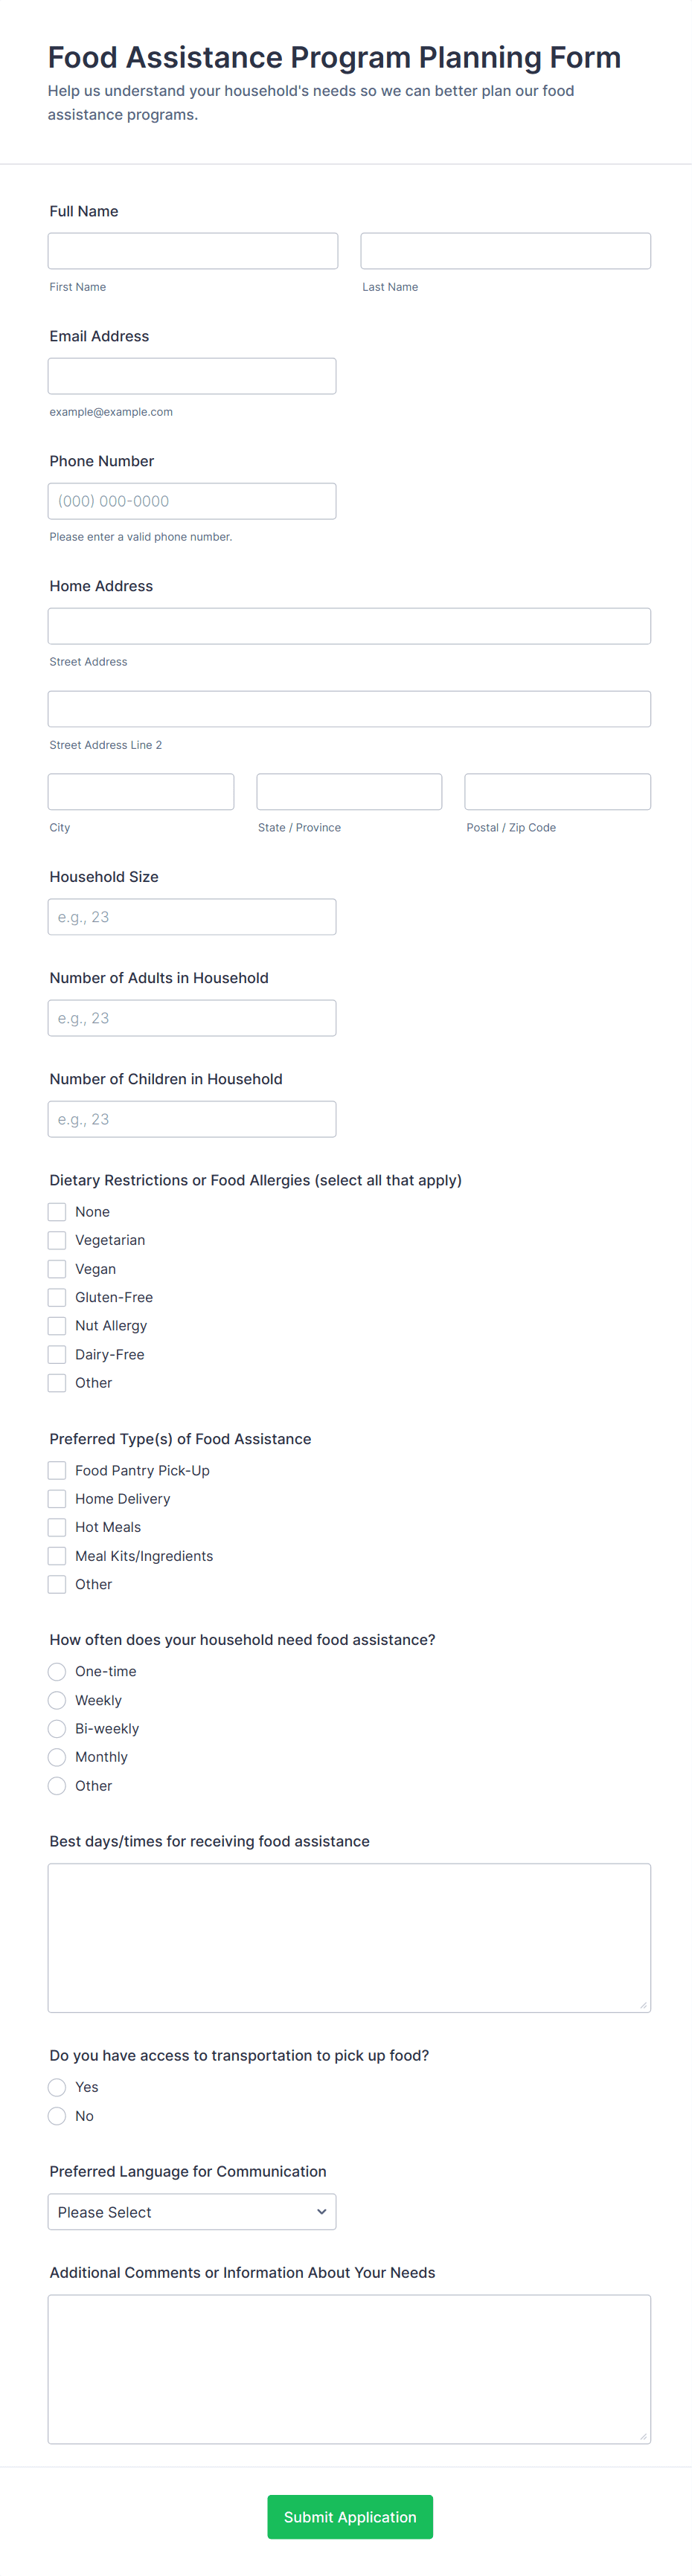Focus the Phone Number field
Viewport: 692px width, 2576px height.
click(x=192, y=501)
